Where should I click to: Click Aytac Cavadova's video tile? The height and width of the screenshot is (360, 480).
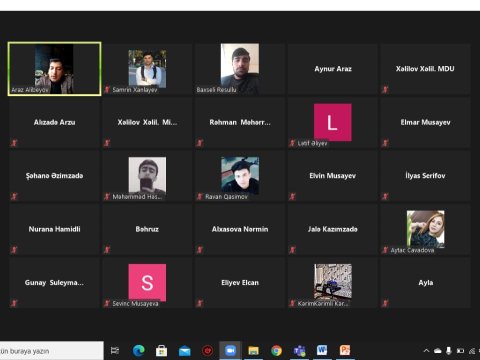425,229
